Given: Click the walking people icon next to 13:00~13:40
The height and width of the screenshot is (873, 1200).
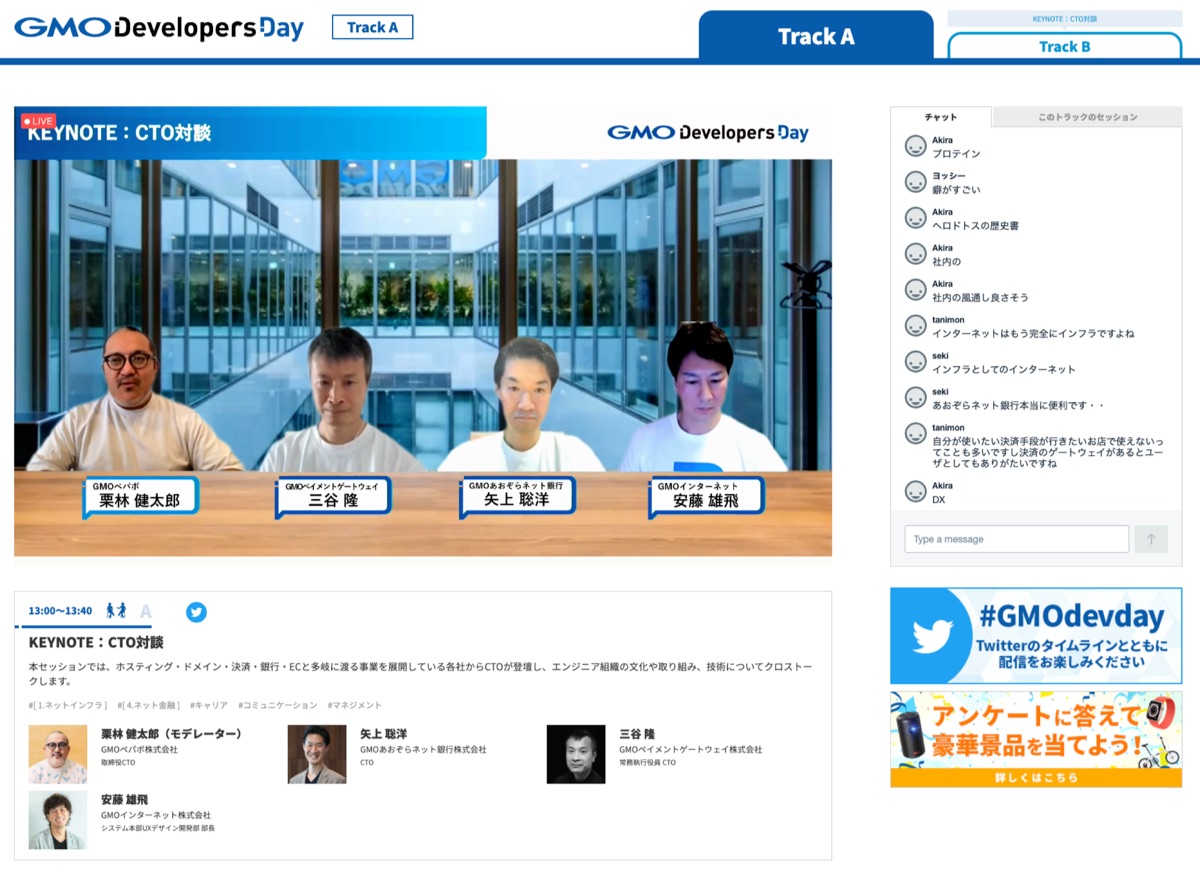Looking at the screenshot, I should [116, 611].
